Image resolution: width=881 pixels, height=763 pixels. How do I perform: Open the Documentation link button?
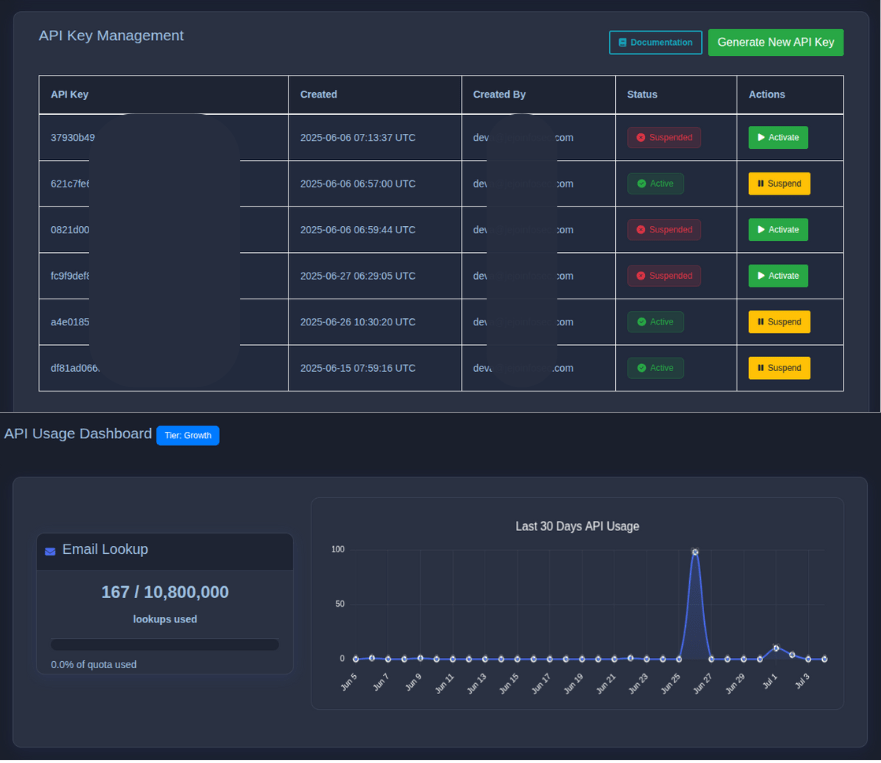coord(655,43)
